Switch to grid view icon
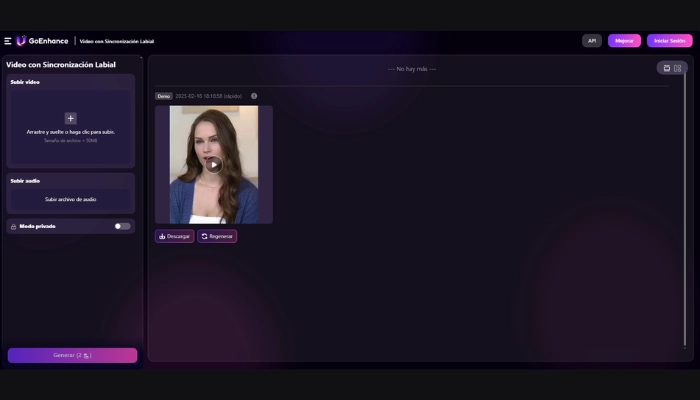 coord(678,68)
